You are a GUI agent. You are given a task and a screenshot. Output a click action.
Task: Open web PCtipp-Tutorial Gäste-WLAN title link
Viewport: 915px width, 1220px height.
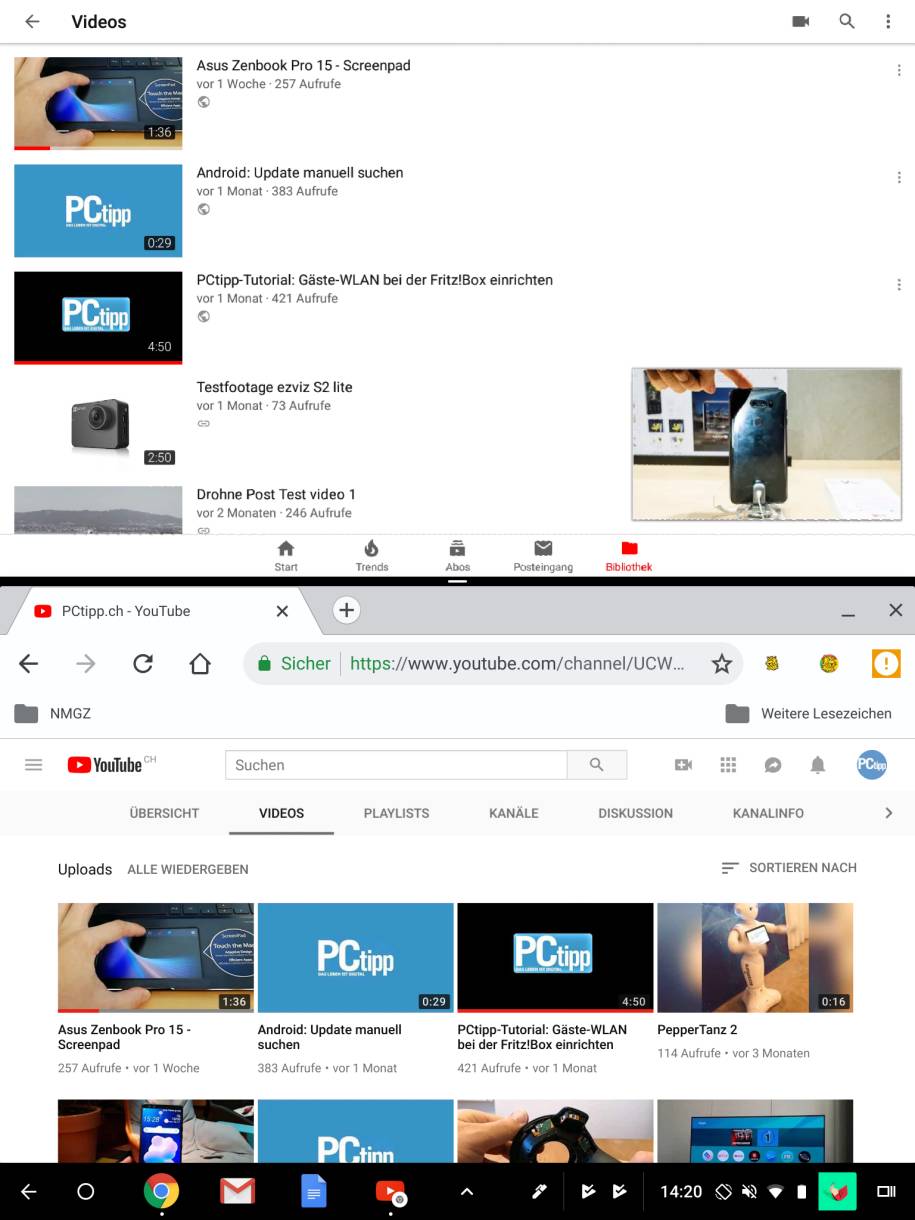tap(542, 1037)
